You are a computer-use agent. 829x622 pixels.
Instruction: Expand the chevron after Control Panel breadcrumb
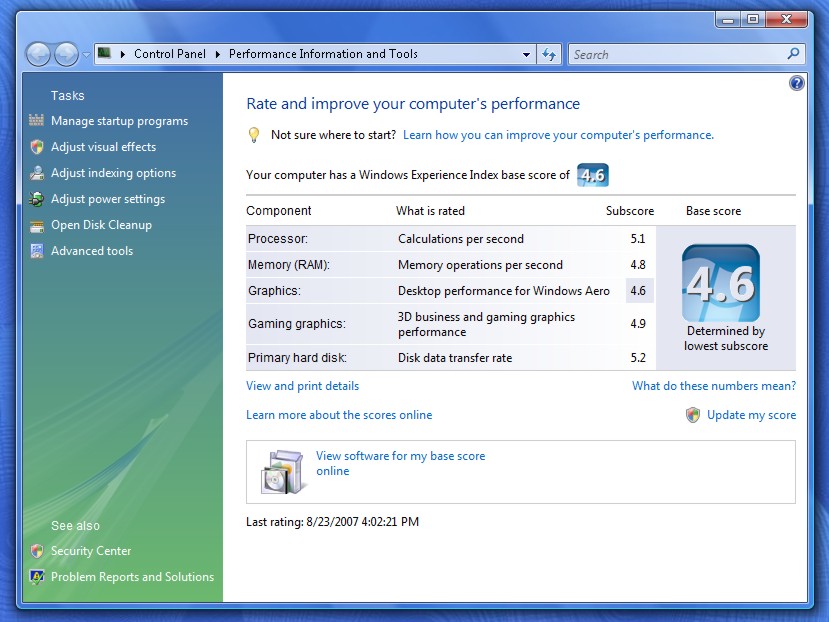(x=217, y=54)
